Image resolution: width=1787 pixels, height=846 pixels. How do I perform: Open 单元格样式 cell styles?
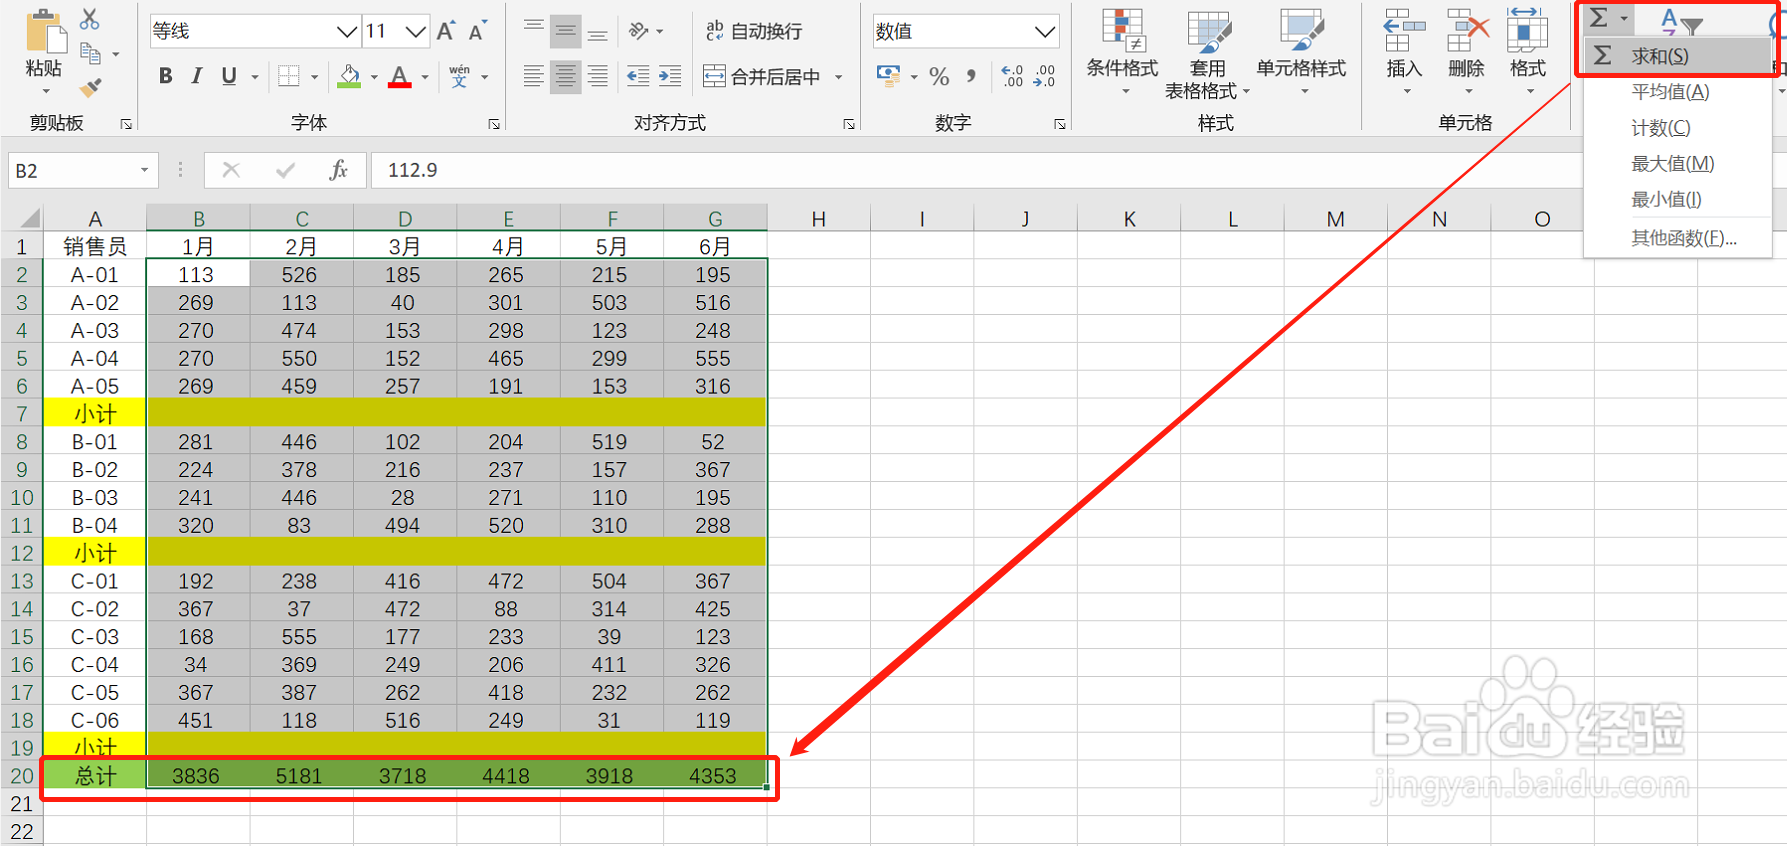coord(1301,52)
